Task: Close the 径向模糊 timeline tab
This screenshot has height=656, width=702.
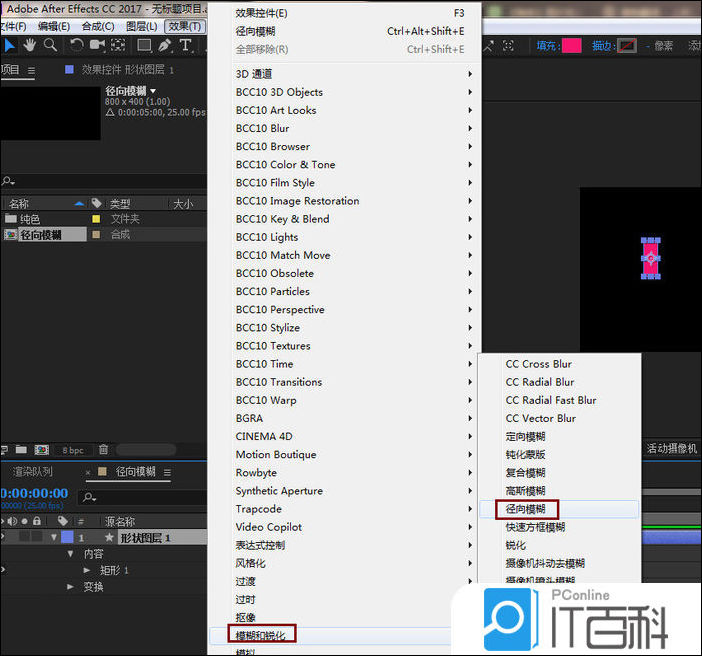Action: tap(88, 472)
